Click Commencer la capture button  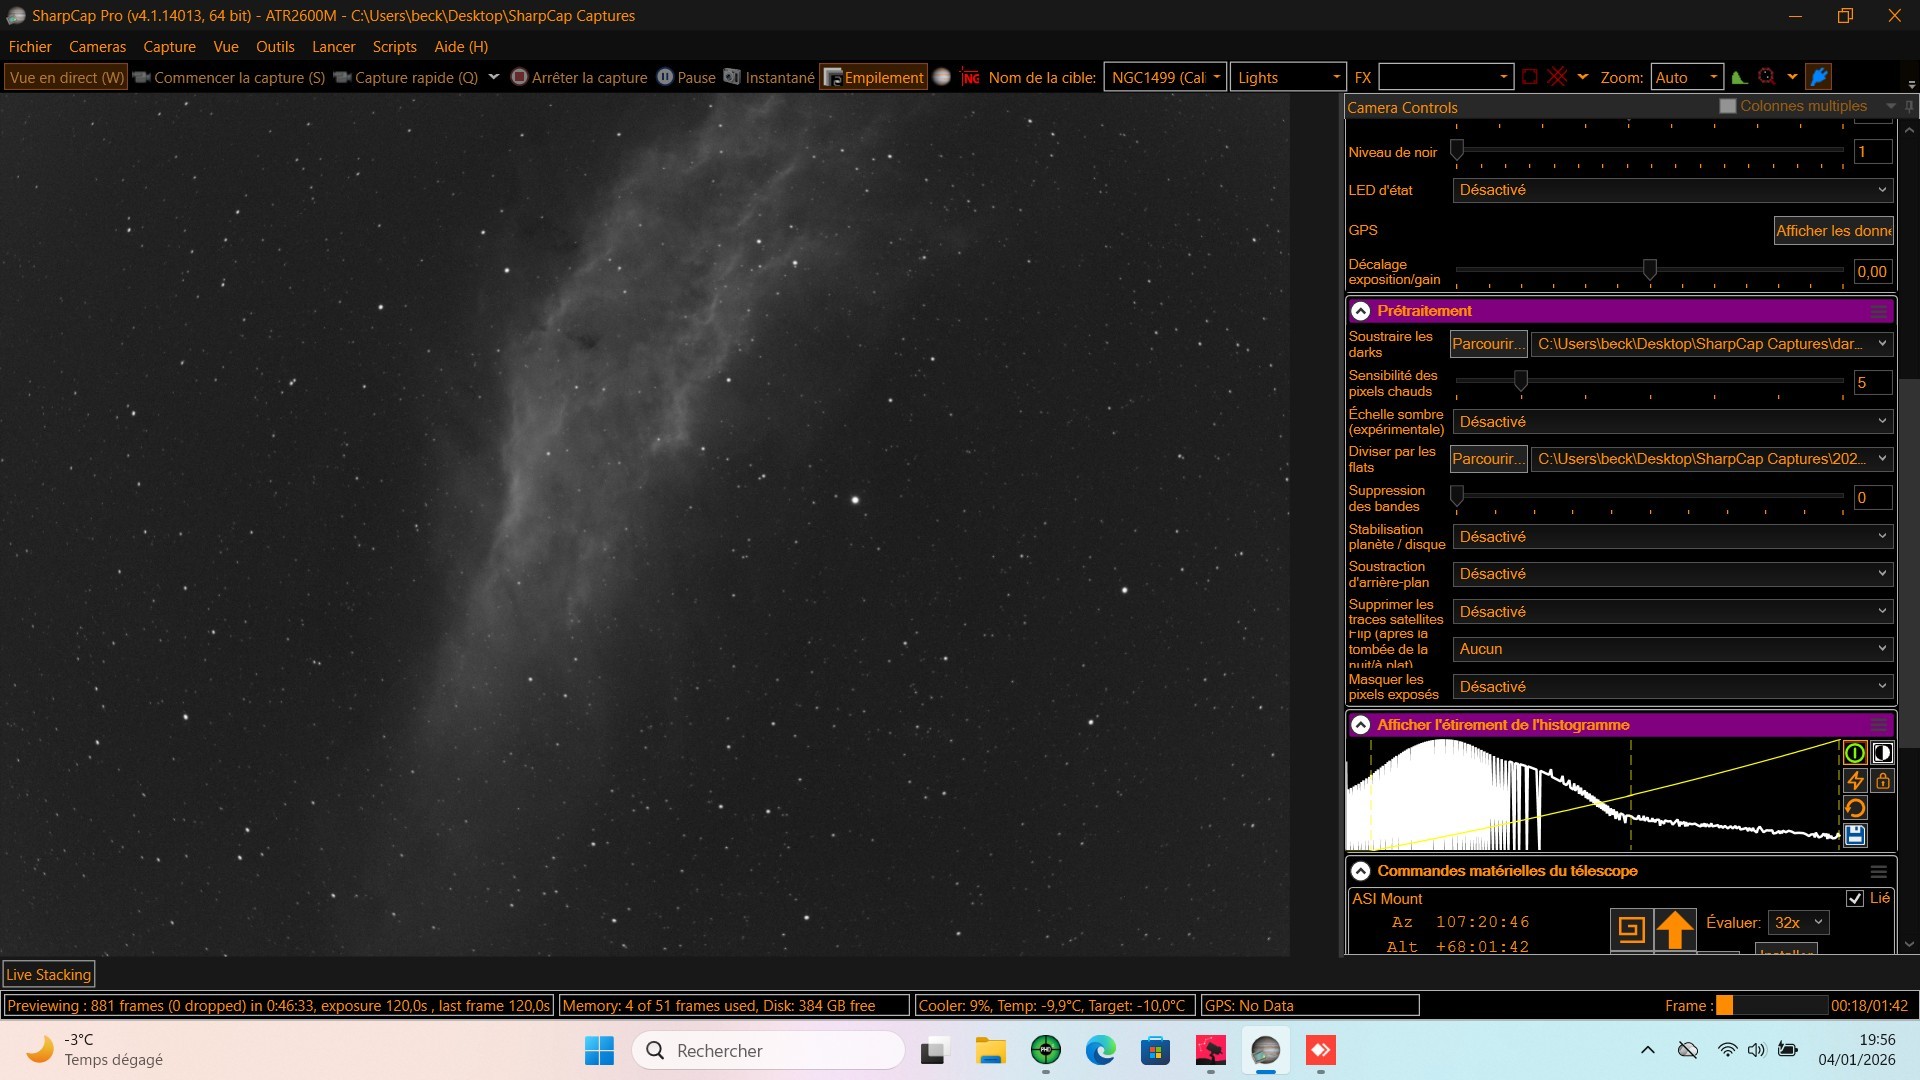(x=229, y=77)
